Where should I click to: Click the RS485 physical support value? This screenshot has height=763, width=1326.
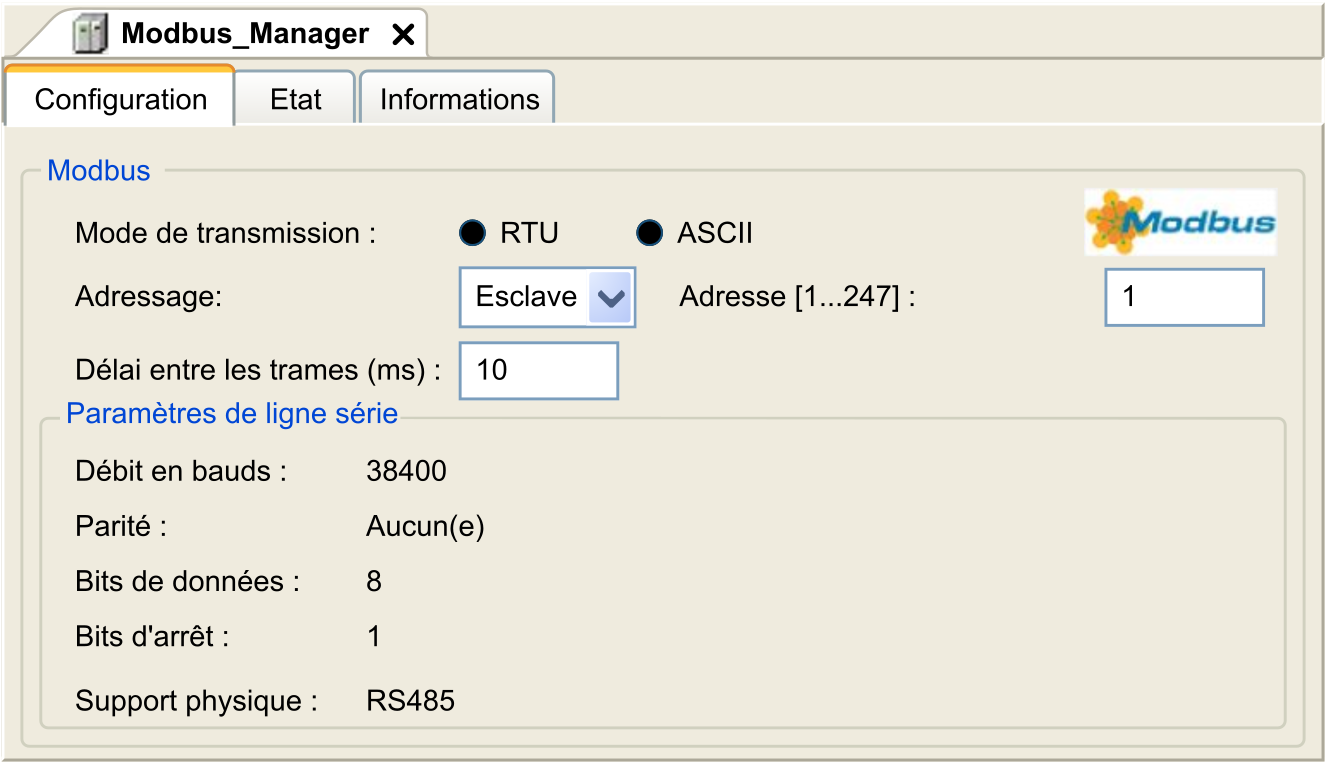tap(410, 701)
